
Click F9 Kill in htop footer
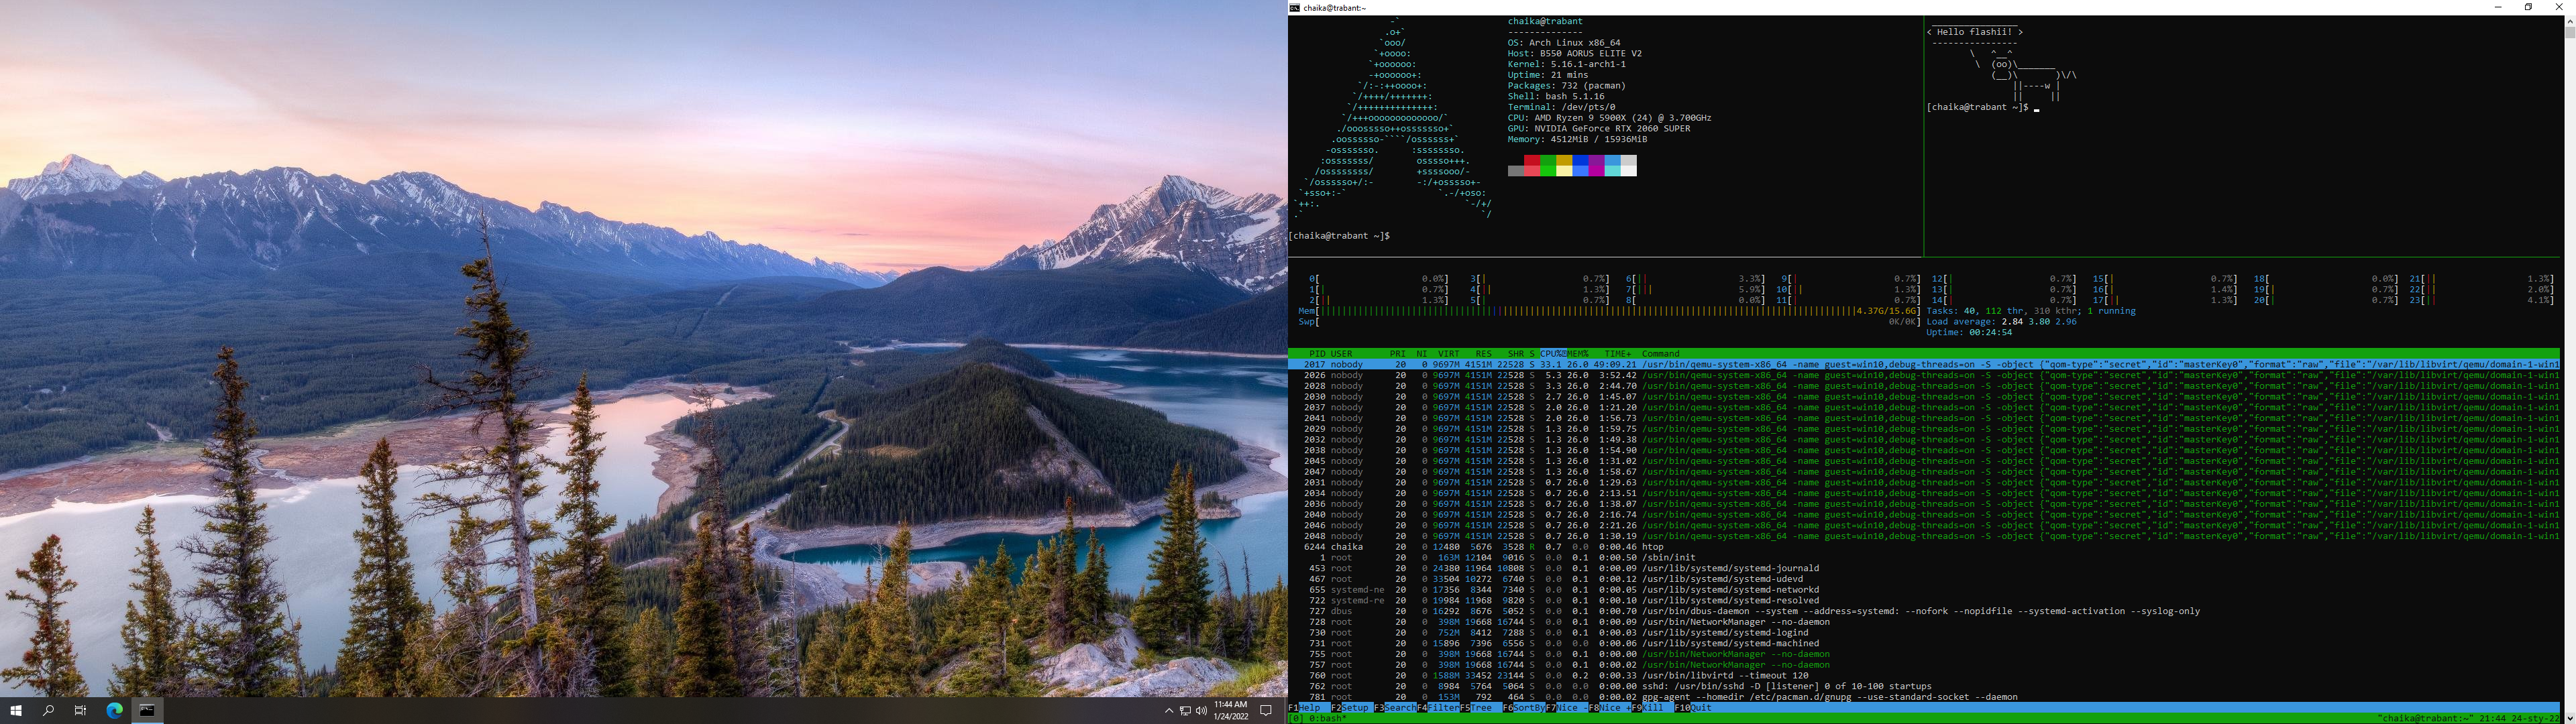click(x=1653, y=708)
